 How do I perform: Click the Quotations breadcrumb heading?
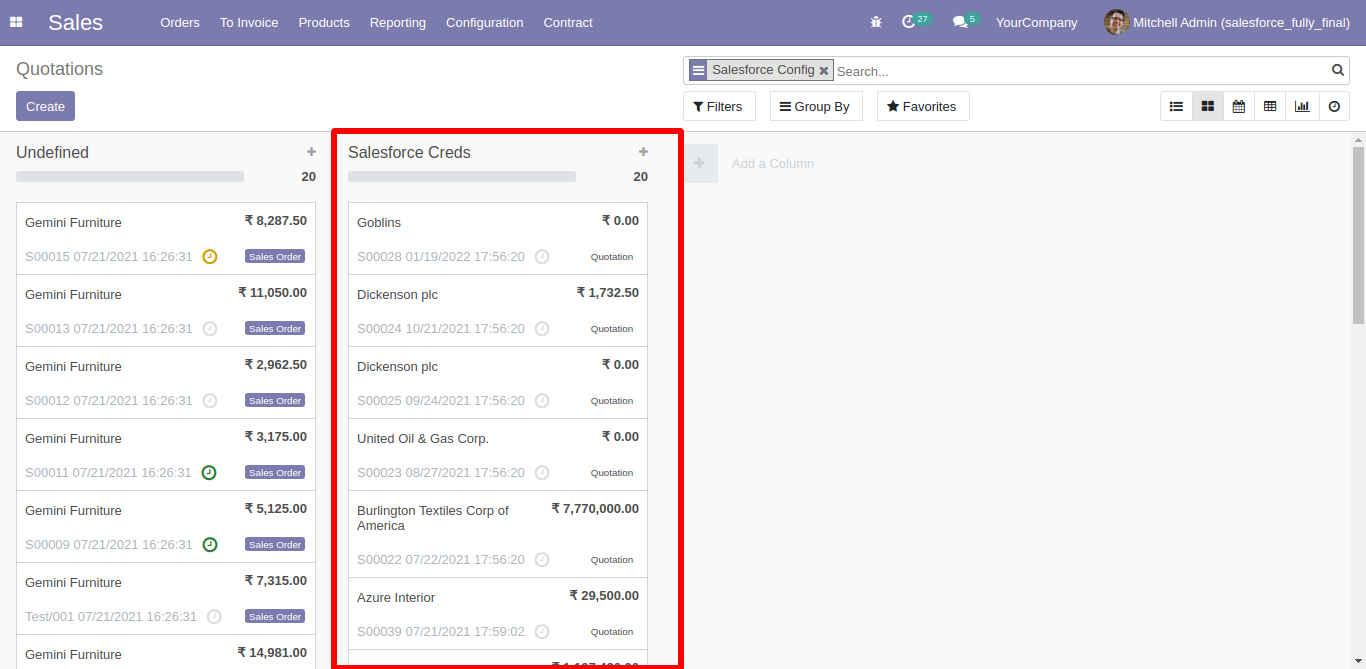(59, 69)
